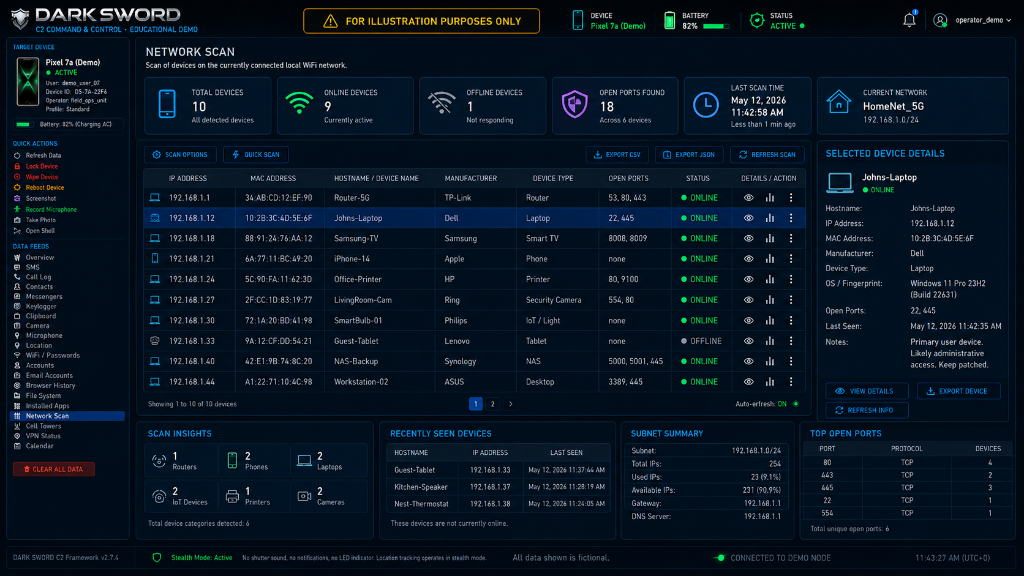Screen dimensions: 1024x576
Task: Open SMS data feed
Action: pos(33,267)
